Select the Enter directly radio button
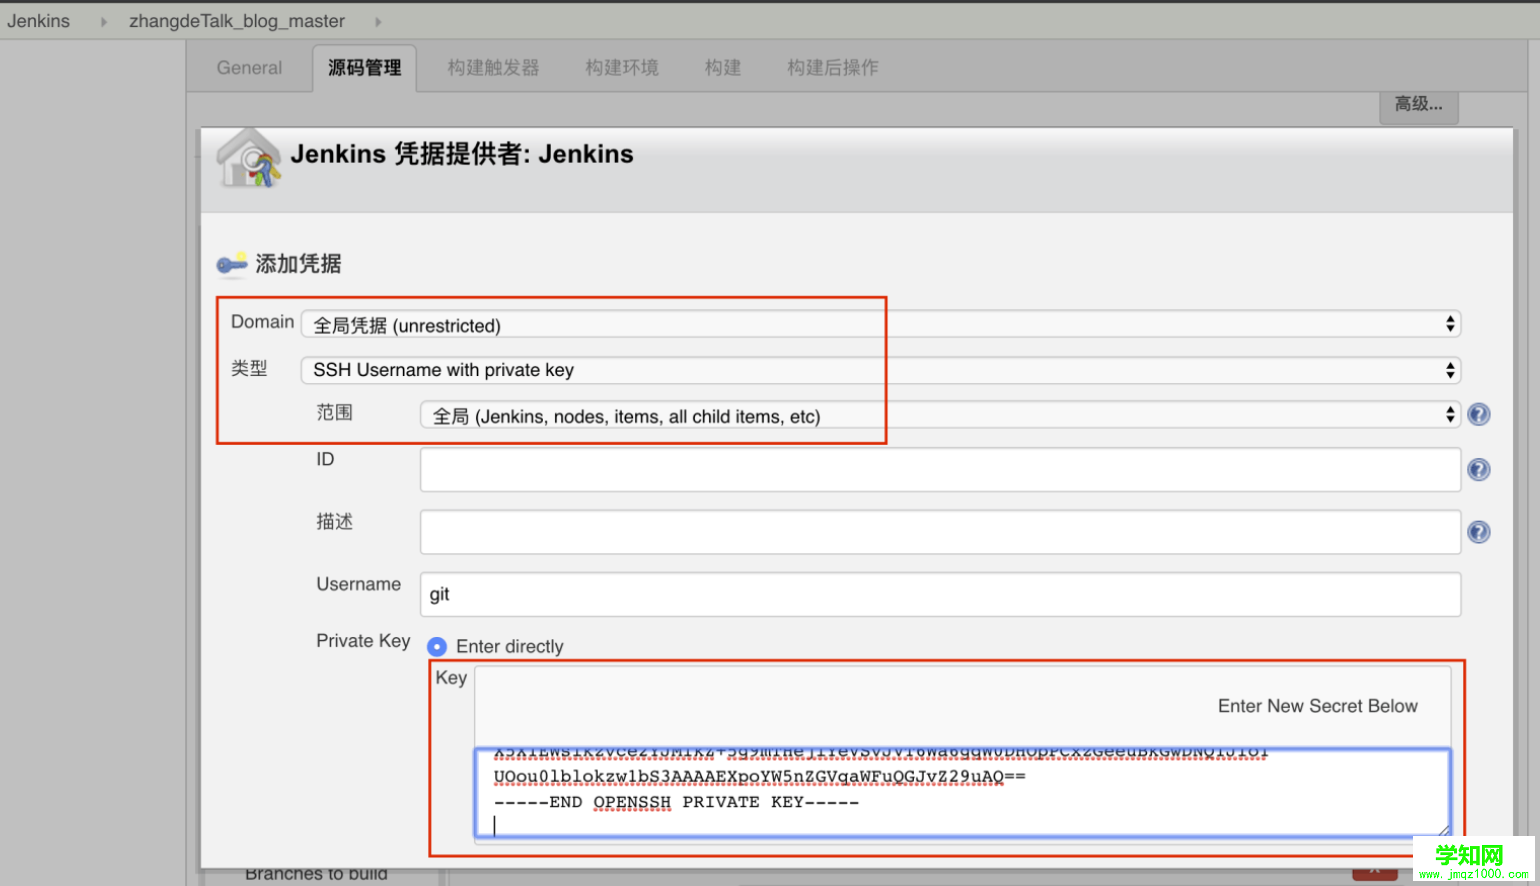Image resolution: width=1540 pixels, height=886 pixels. [437, 647]
